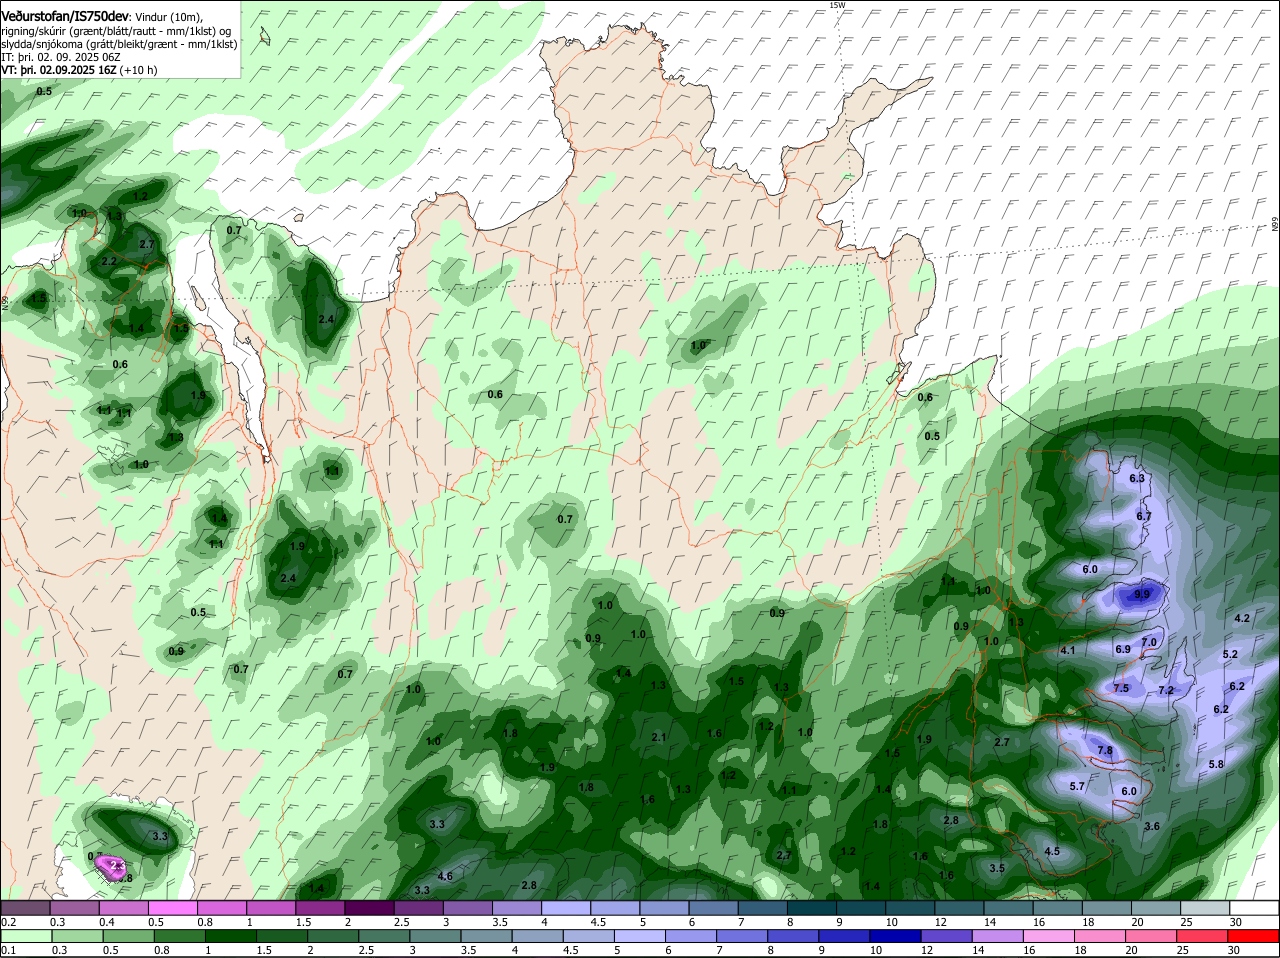
Task: Pick the dark teal 8 swatch in the upper legend
Action: click(812, 907)
